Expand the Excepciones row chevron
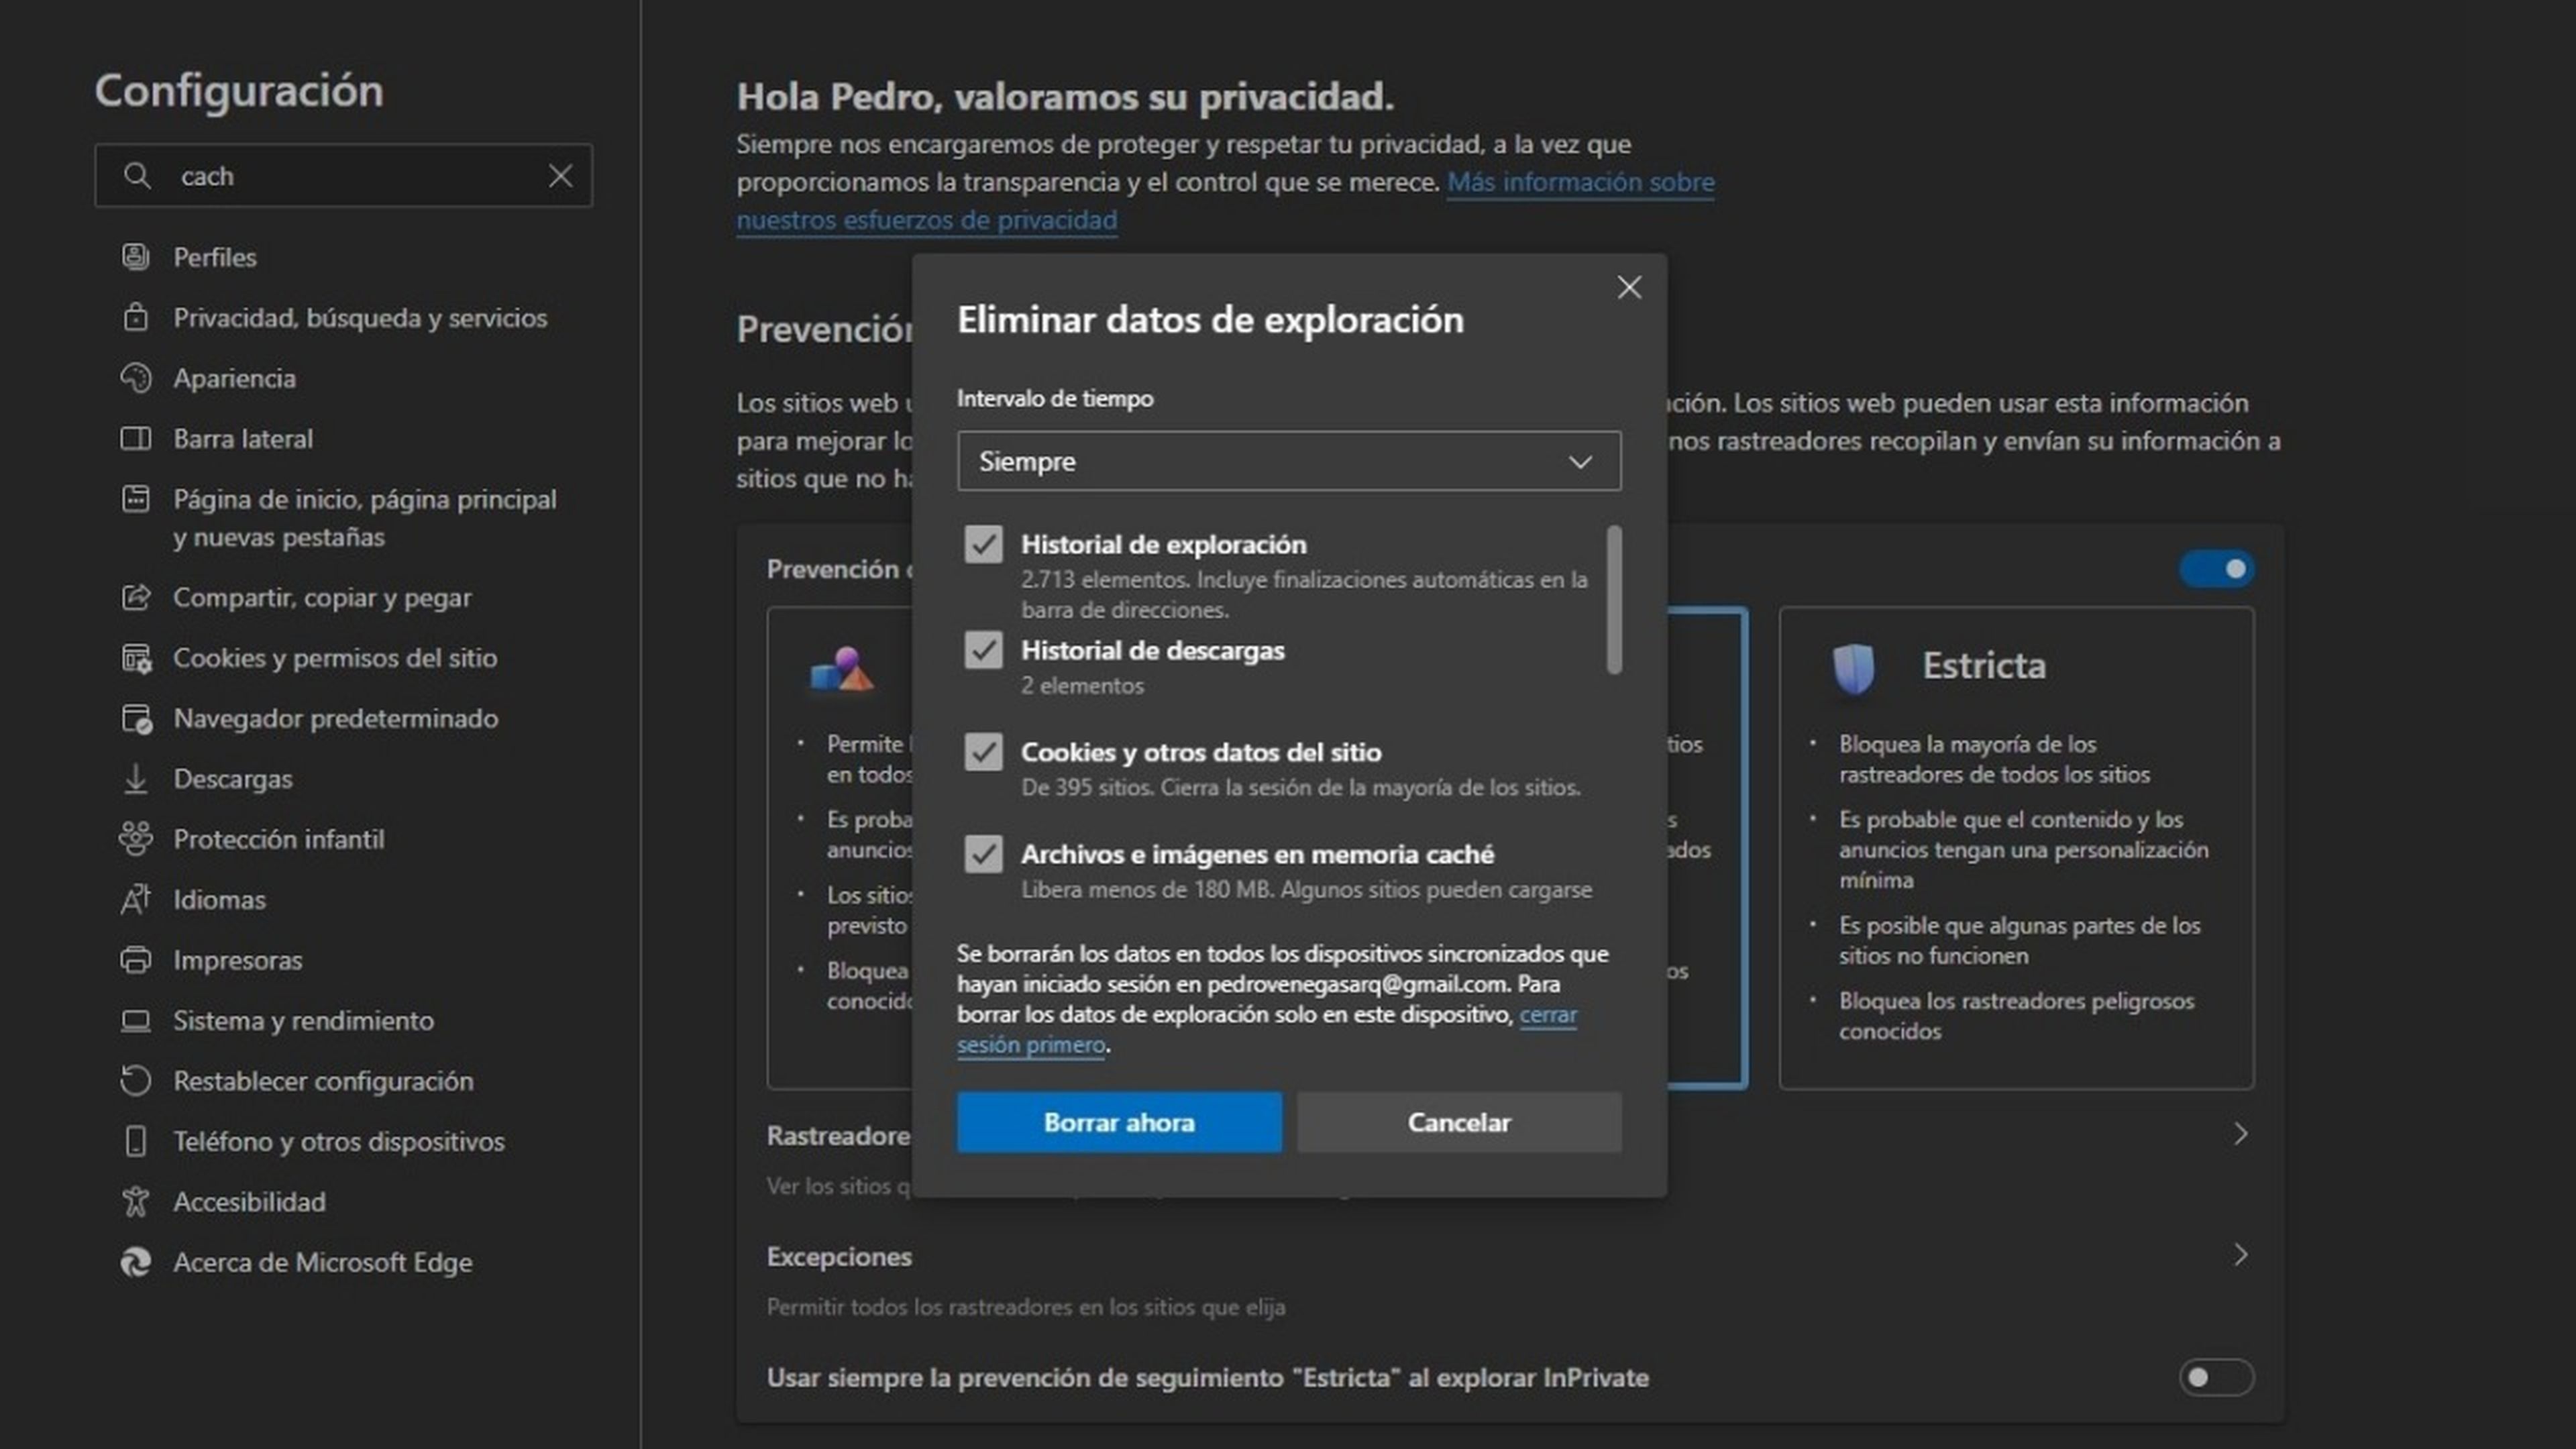This screenshot has height=1449, width=2576. (x=2240, y=1255)
